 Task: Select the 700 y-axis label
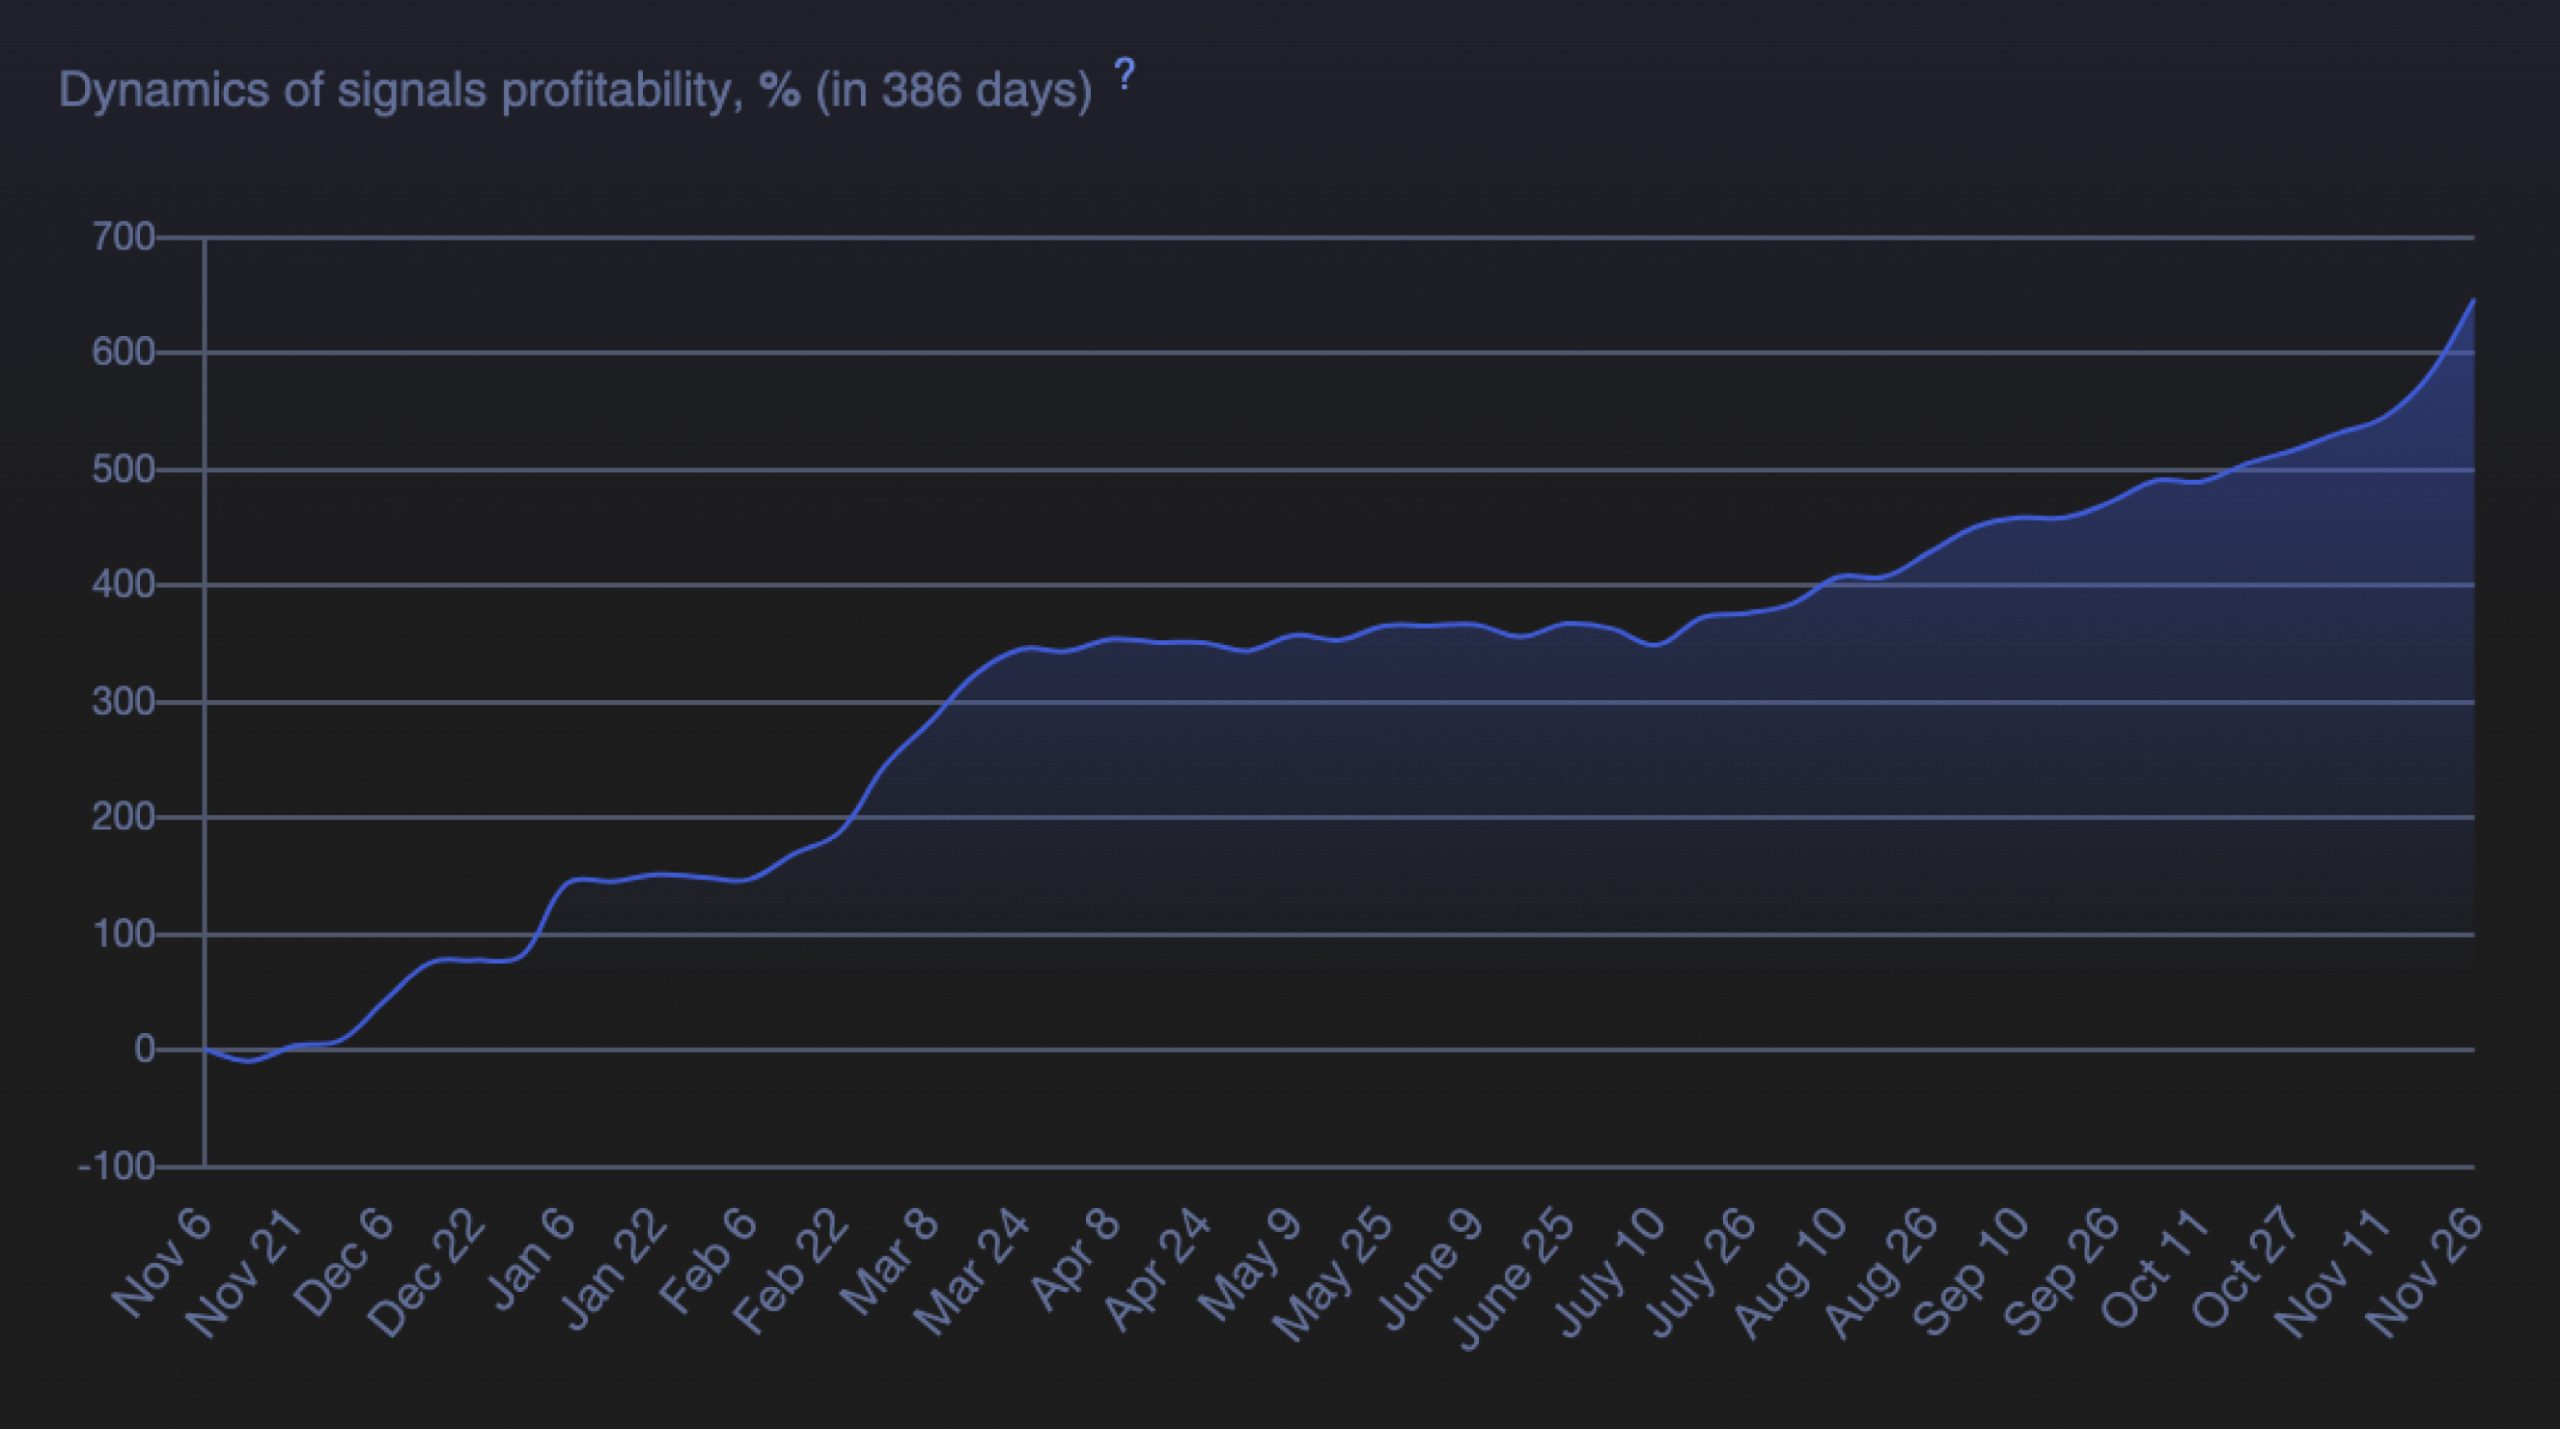[123, 238]
